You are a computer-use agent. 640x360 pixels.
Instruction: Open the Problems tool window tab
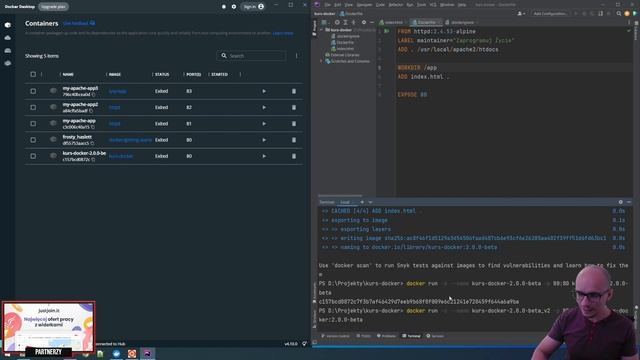pos(386,336)
